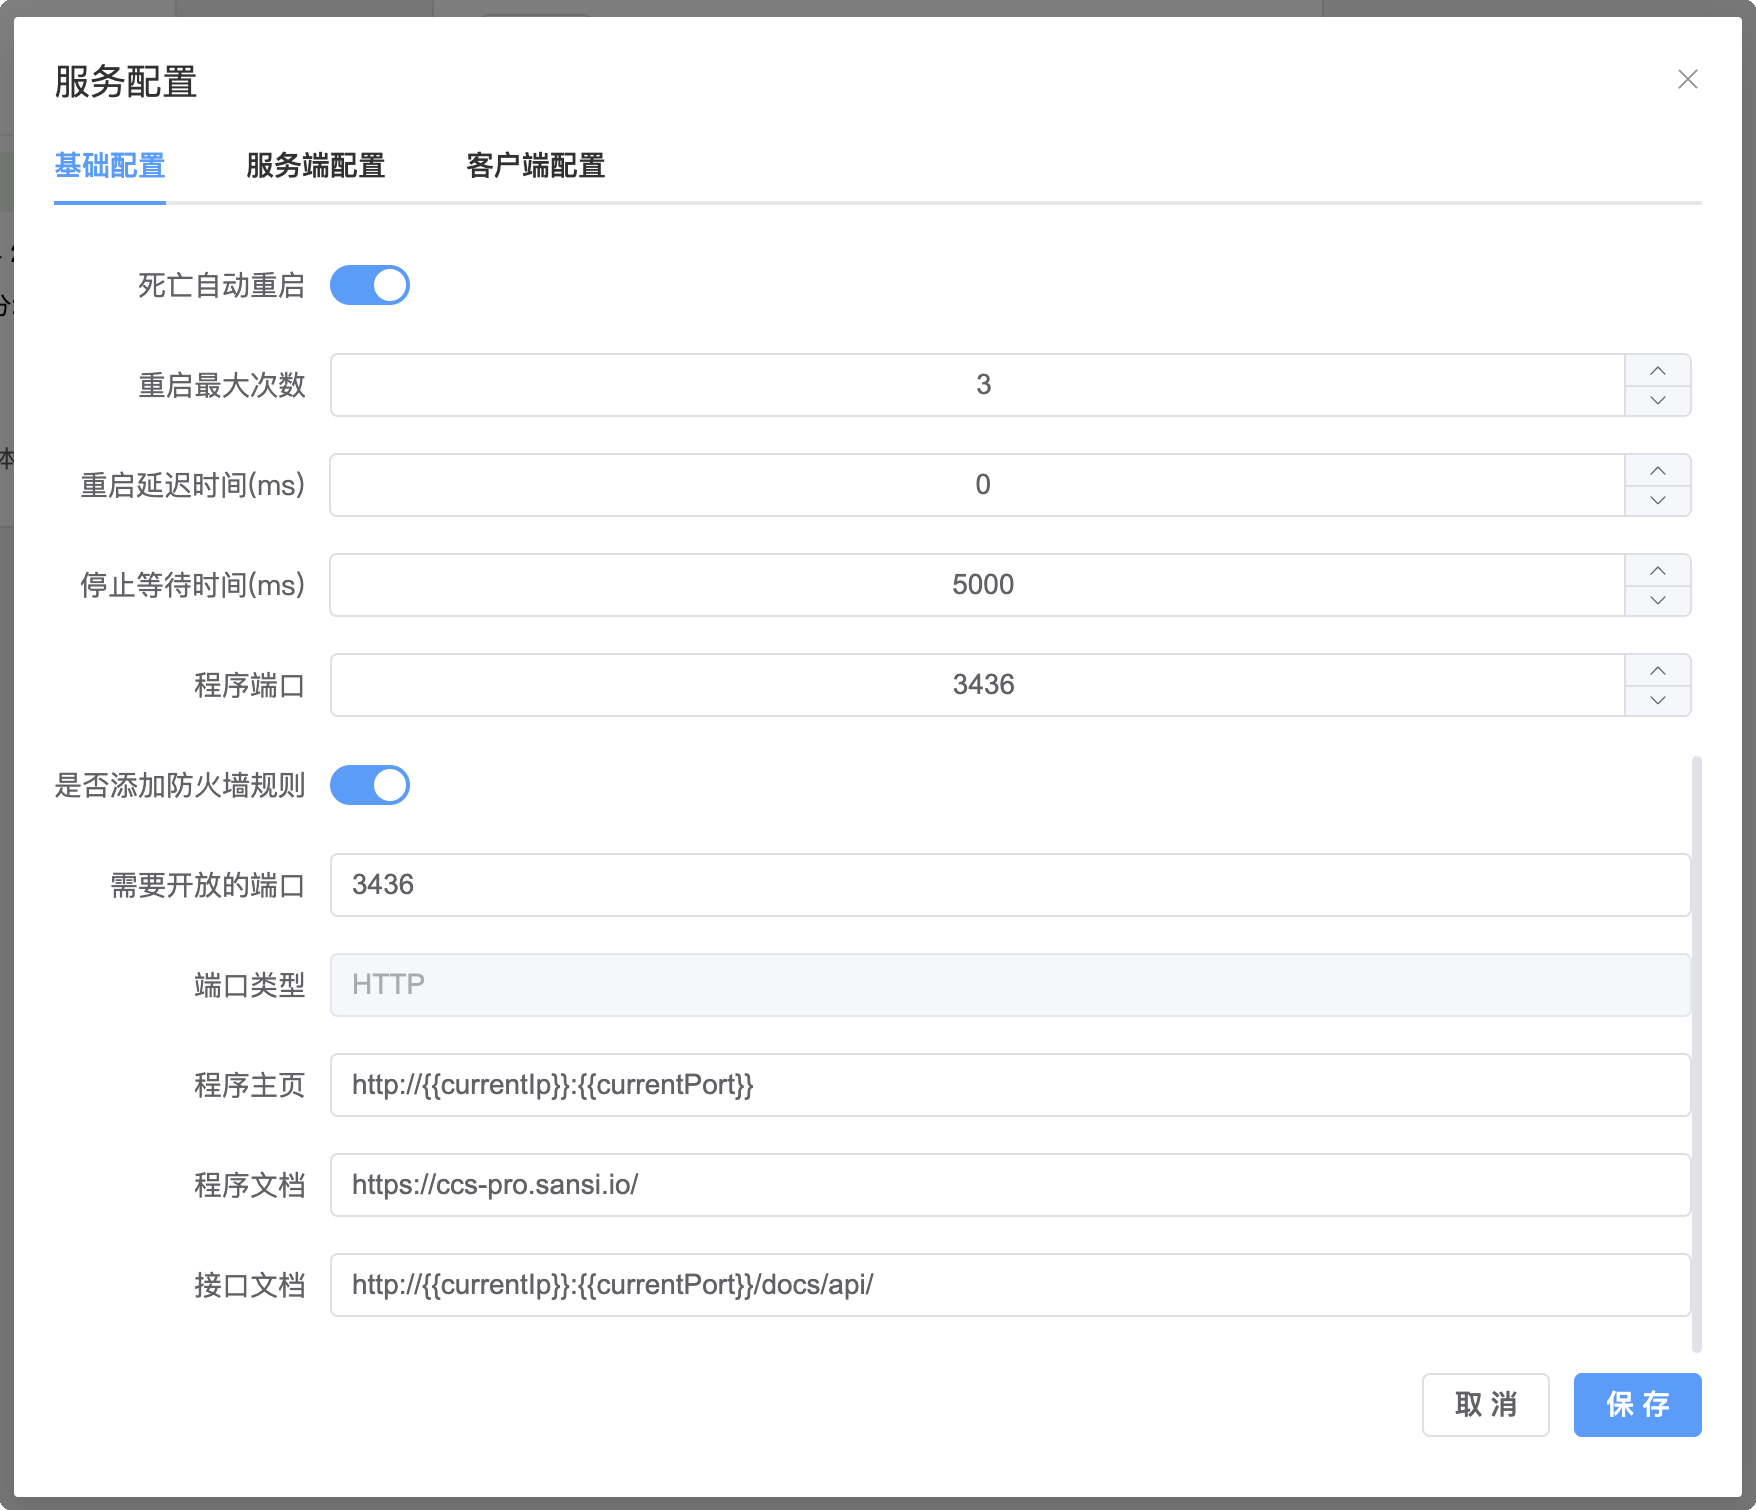Decrease 重启延迟时间(ms) value

1658,500
